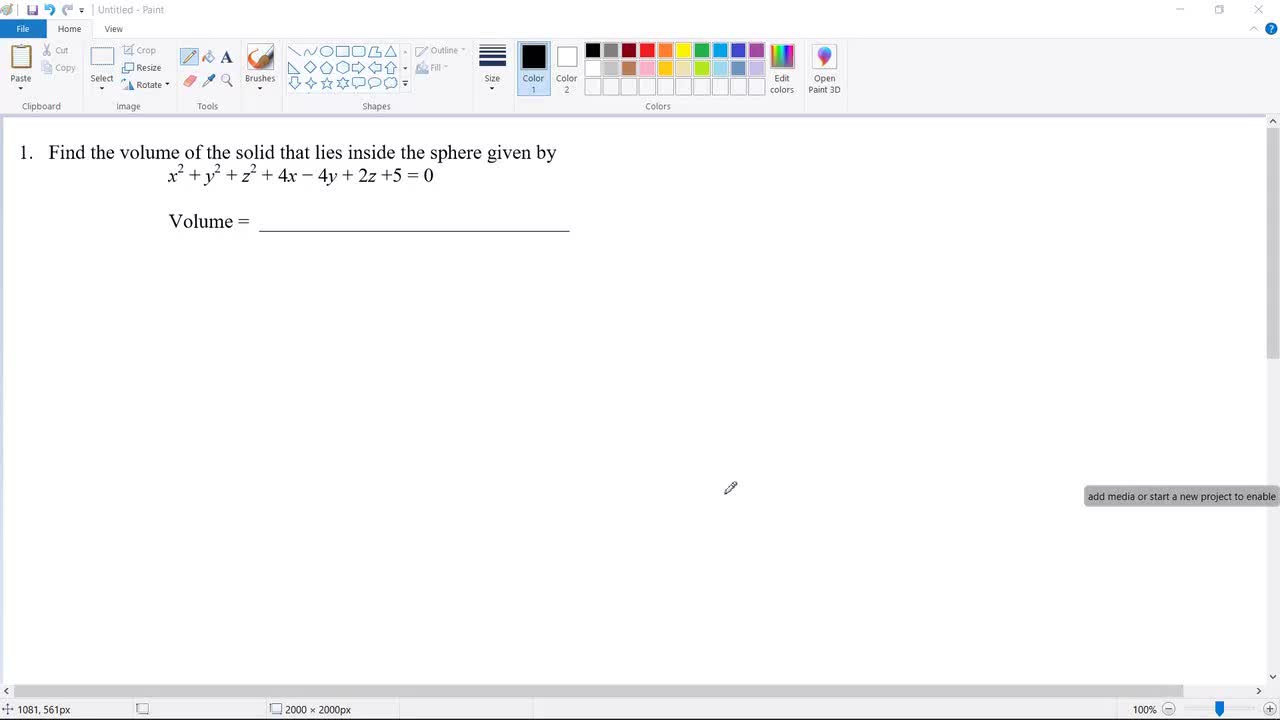The height and width of the screenshot is (720, 1280).
Task: Expand the Size dropdown arrow
Action: pos(492,88)
